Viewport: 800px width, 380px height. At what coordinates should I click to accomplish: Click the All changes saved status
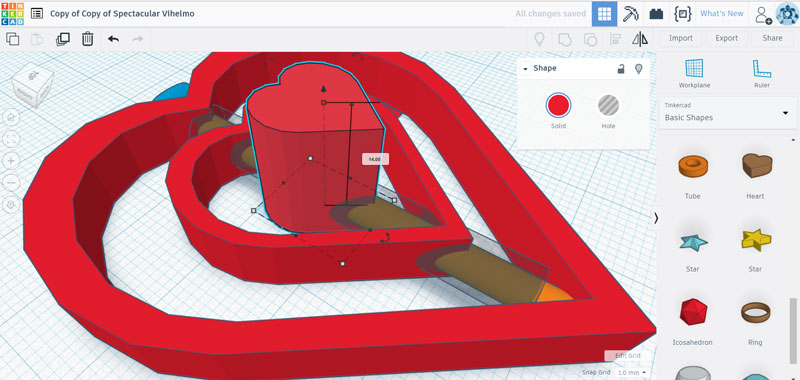click(551, 14)
